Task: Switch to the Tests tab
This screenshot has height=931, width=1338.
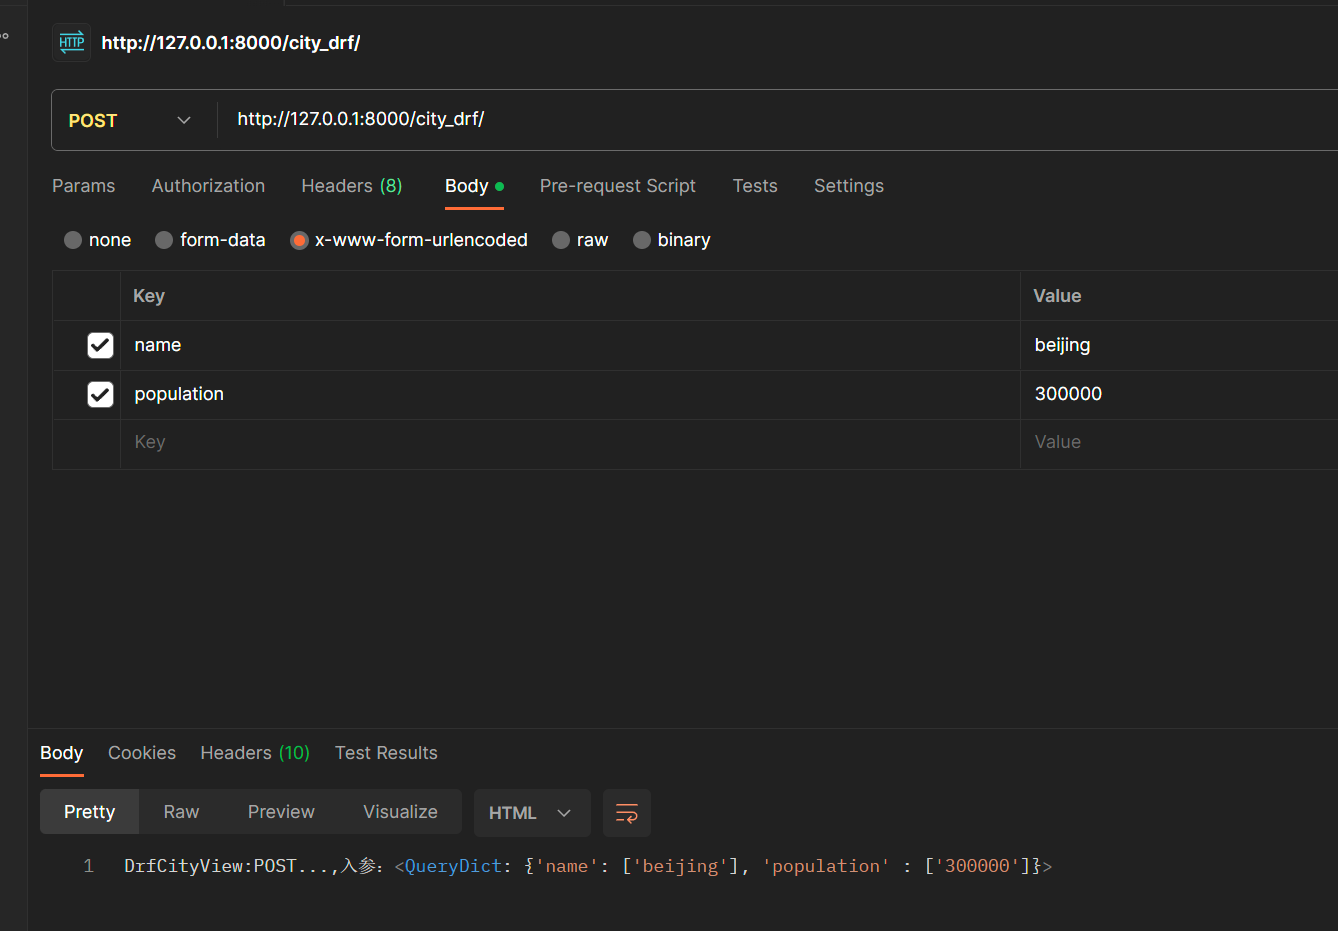Action: click(754, 186)
